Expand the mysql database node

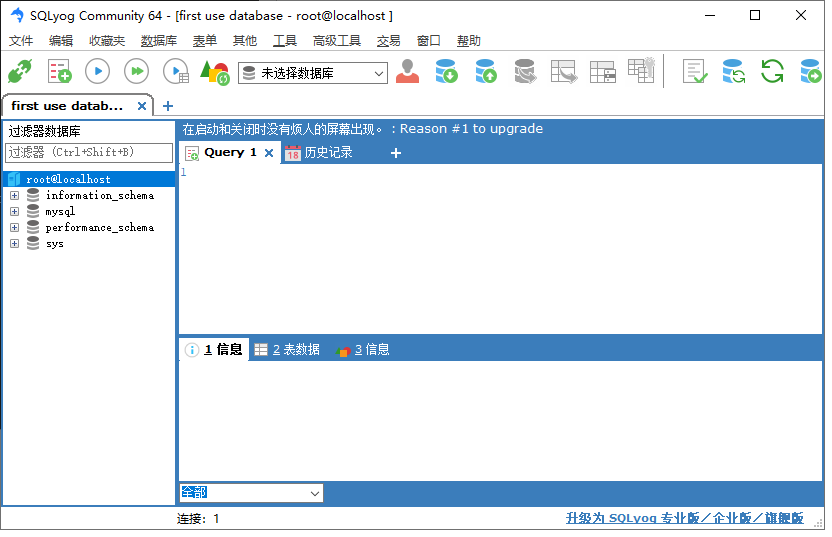pyautogui.click(x=14, y=212)
